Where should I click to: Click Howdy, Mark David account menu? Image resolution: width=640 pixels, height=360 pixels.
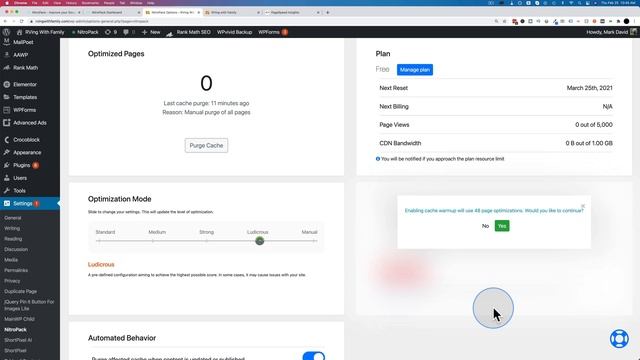pyautogui.click(x=611, y=32)
